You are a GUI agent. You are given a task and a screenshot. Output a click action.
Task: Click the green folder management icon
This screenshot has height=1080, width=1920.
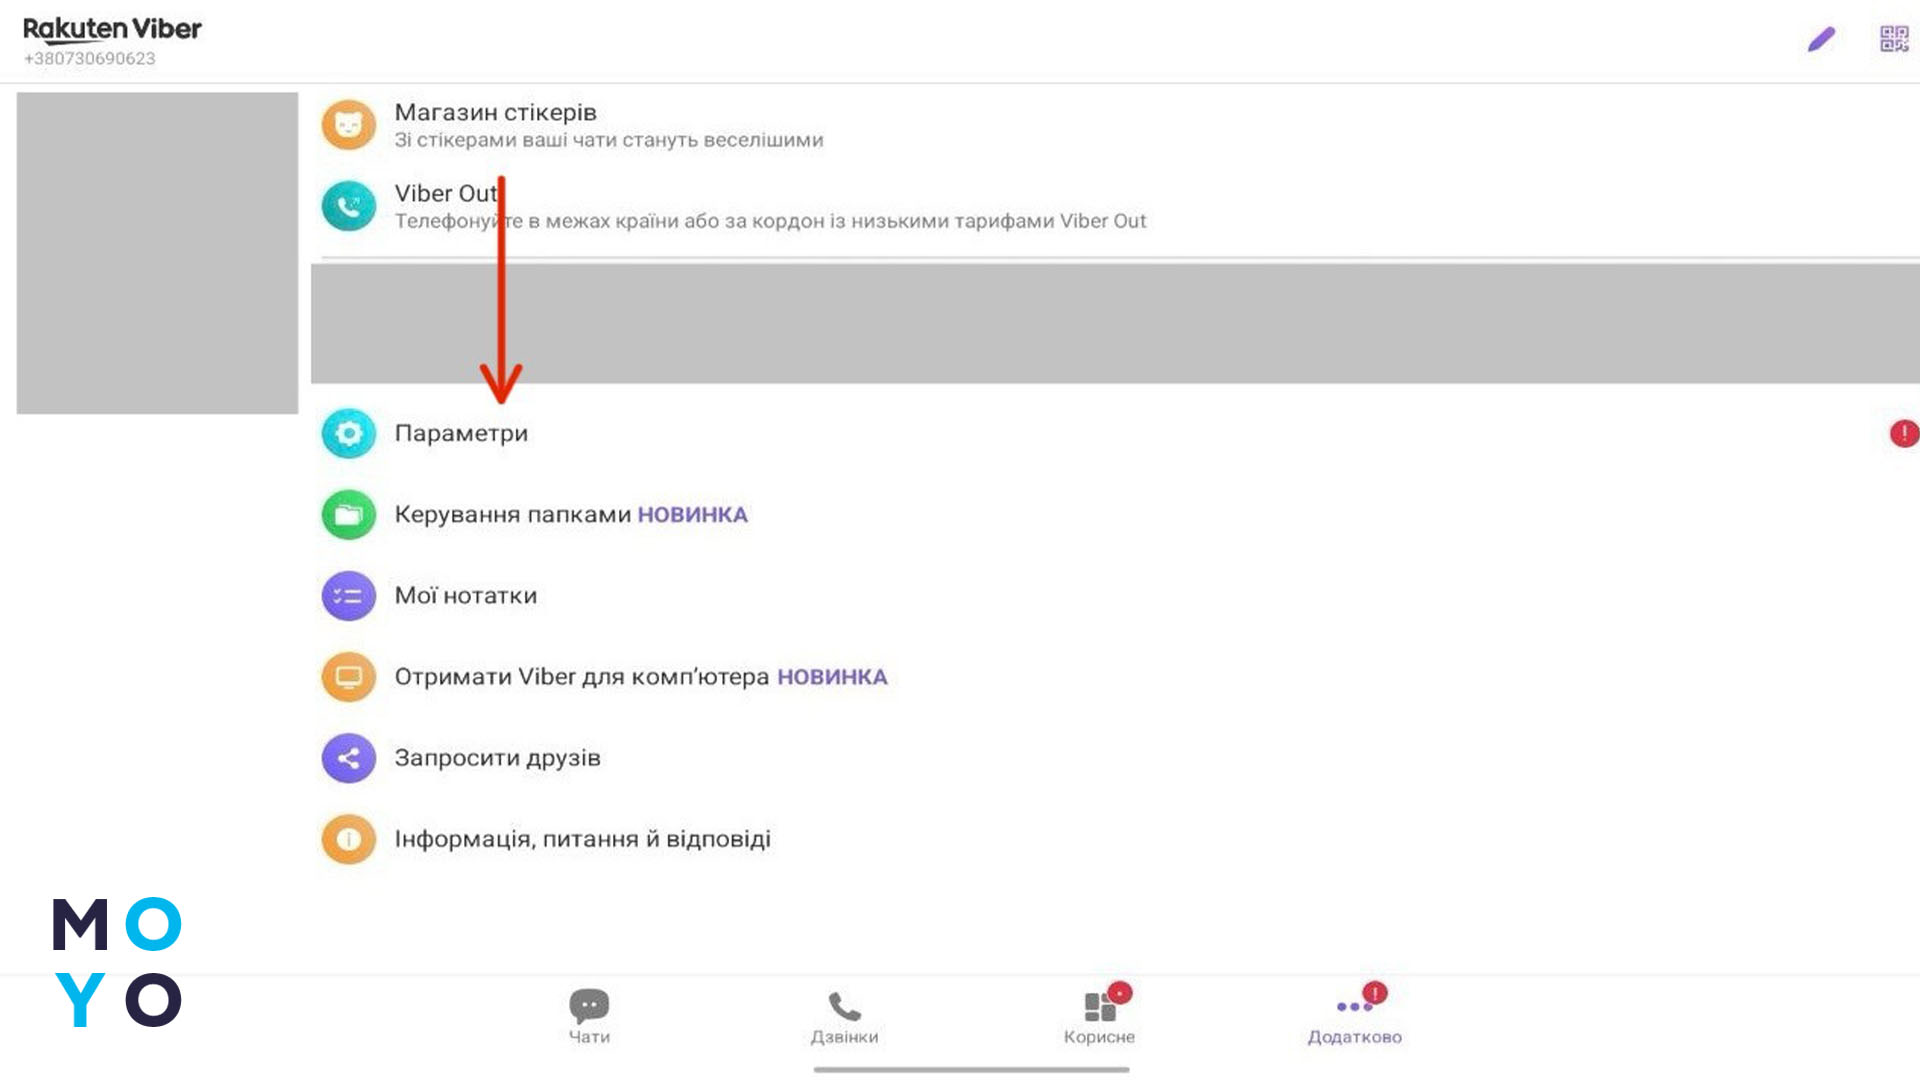[348, 514]
